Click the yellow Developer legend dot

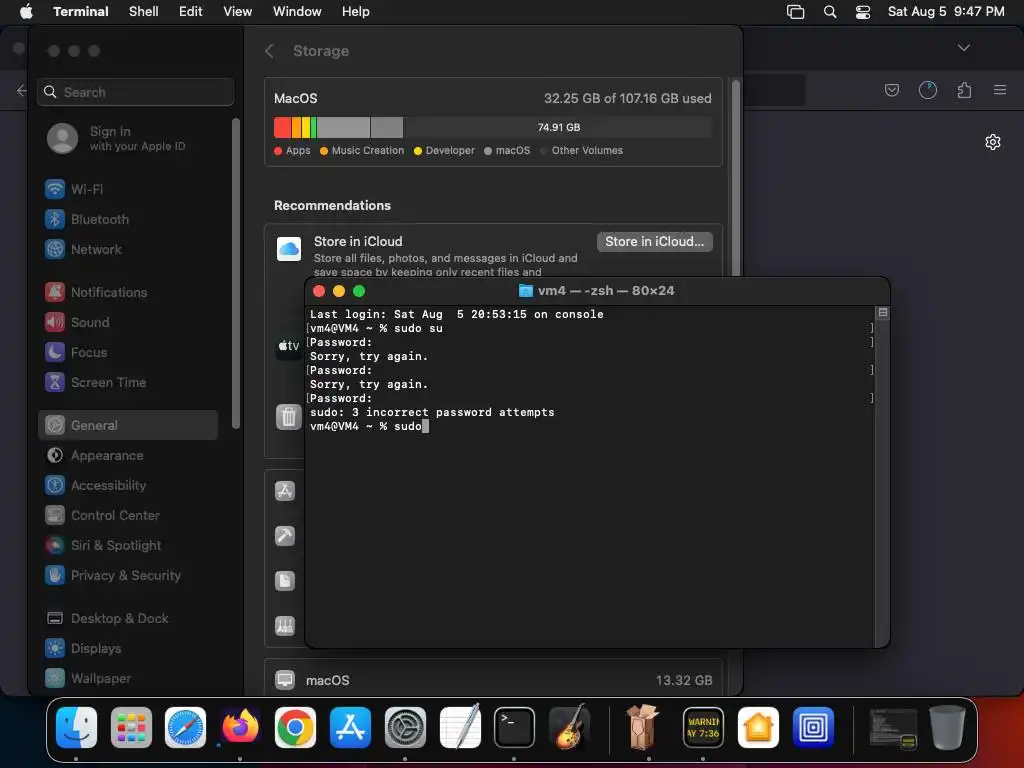click(418, 151)
